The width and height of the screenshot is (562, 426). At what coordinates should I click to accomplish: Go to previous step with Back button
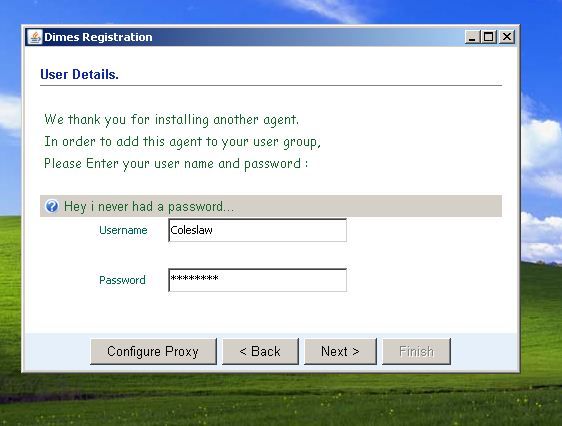point(260,351)
